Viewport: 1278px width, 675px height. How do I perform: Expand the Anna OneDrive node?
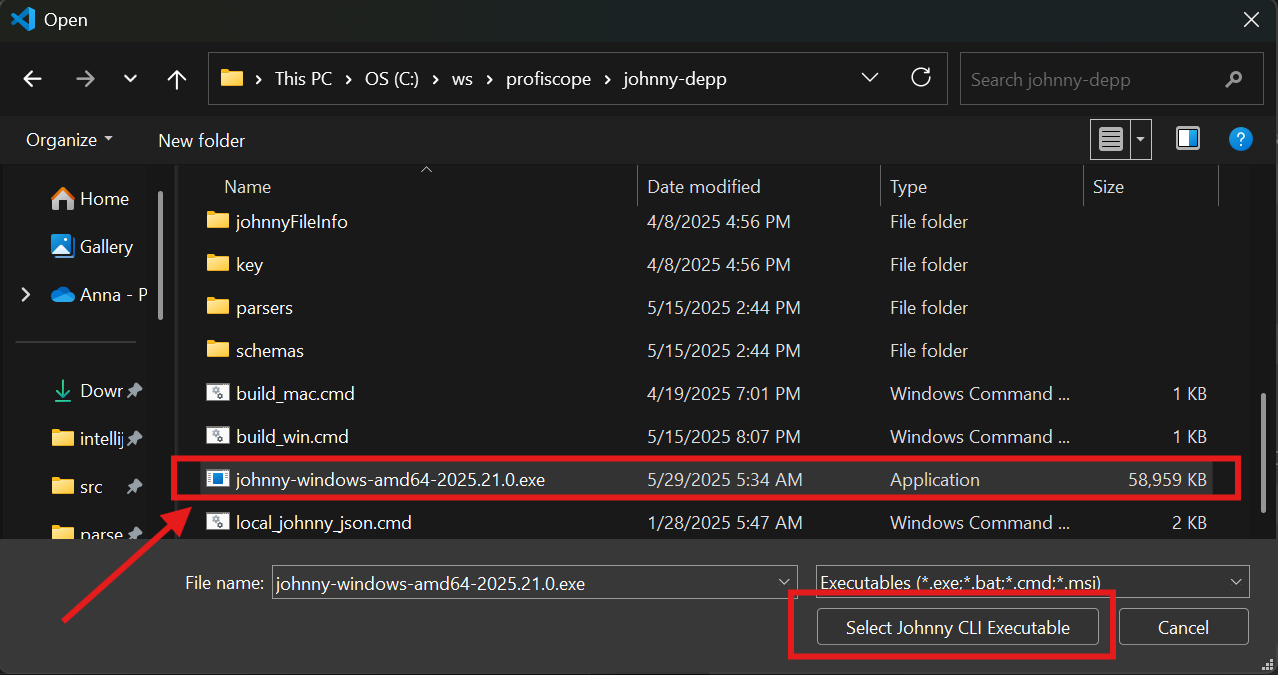click(x=26, y=294)
